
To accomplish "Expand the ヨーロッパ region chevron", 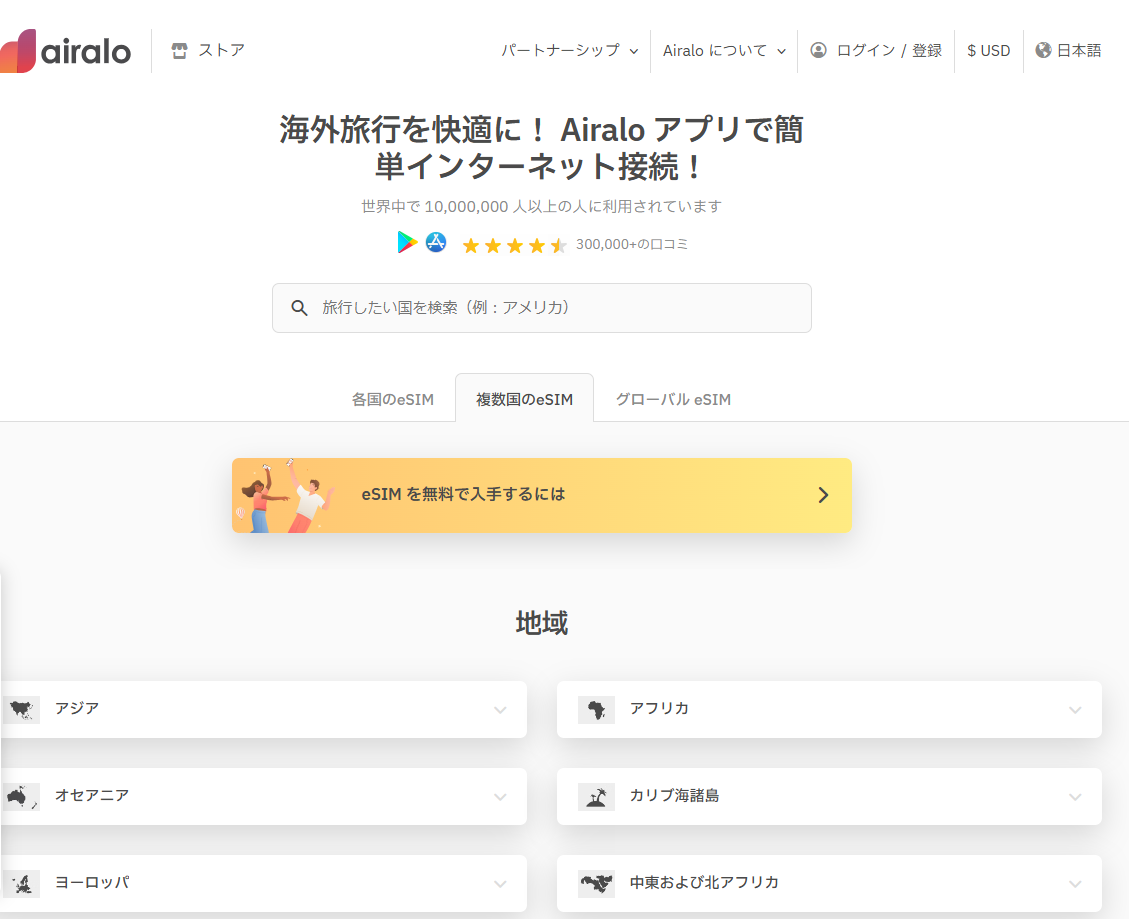I will click(x=500, y=884).
